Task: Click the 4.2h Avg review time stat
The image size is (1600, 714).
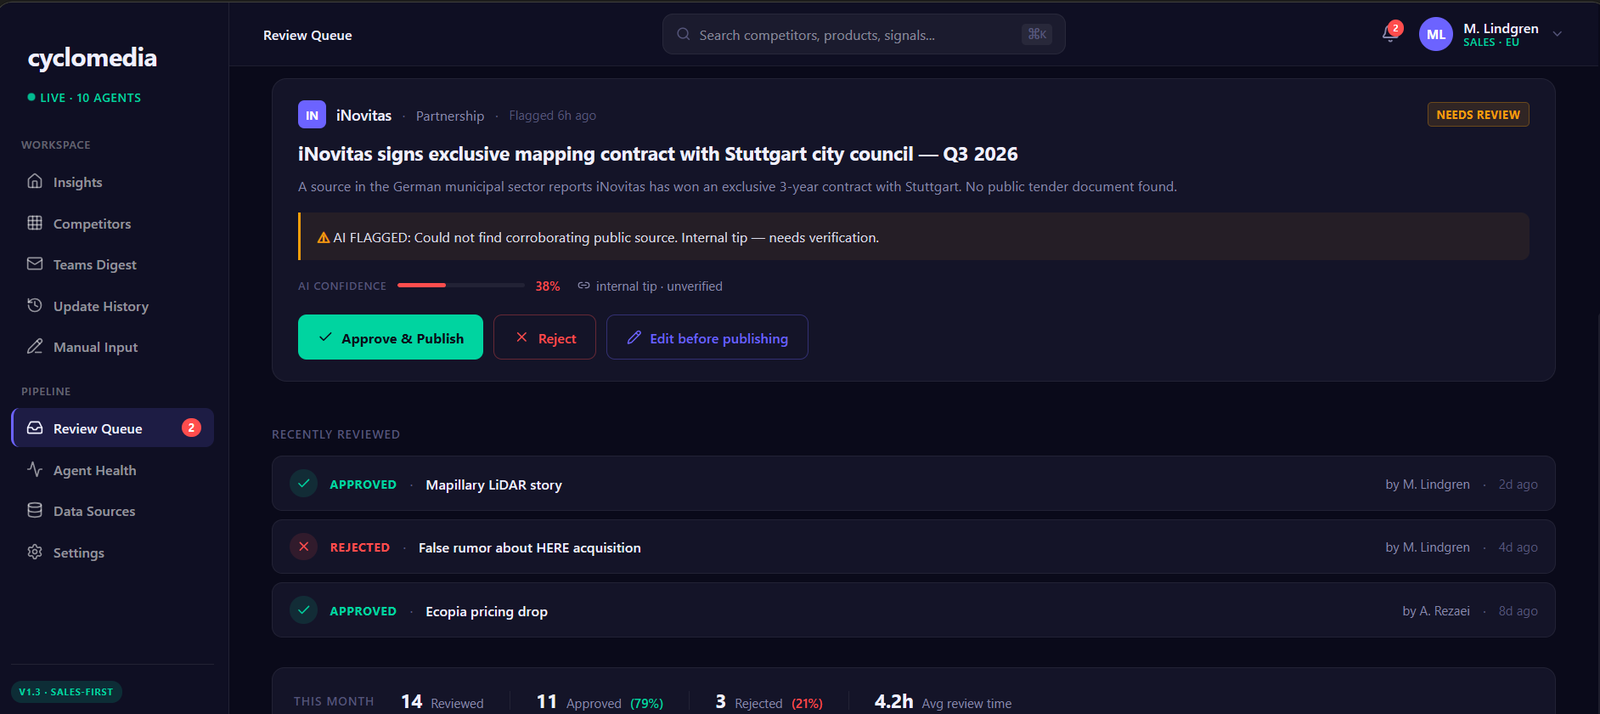Action: click(943, 702)
